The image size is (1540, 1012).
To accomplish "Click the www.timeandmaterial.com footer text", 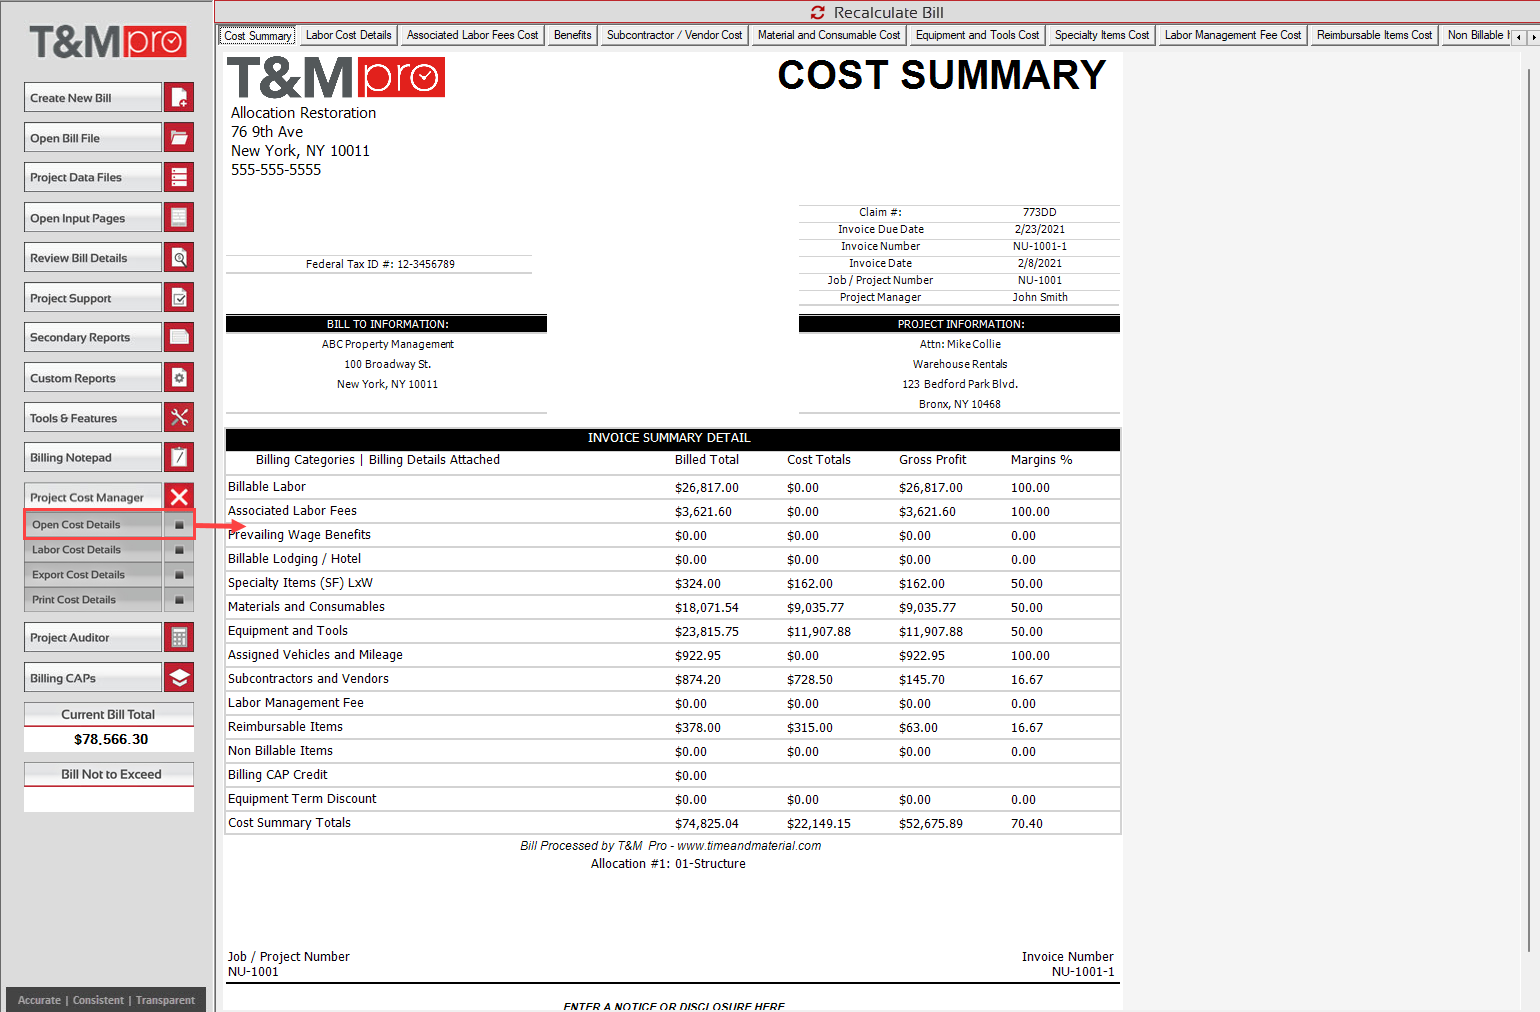I will 749,846.
